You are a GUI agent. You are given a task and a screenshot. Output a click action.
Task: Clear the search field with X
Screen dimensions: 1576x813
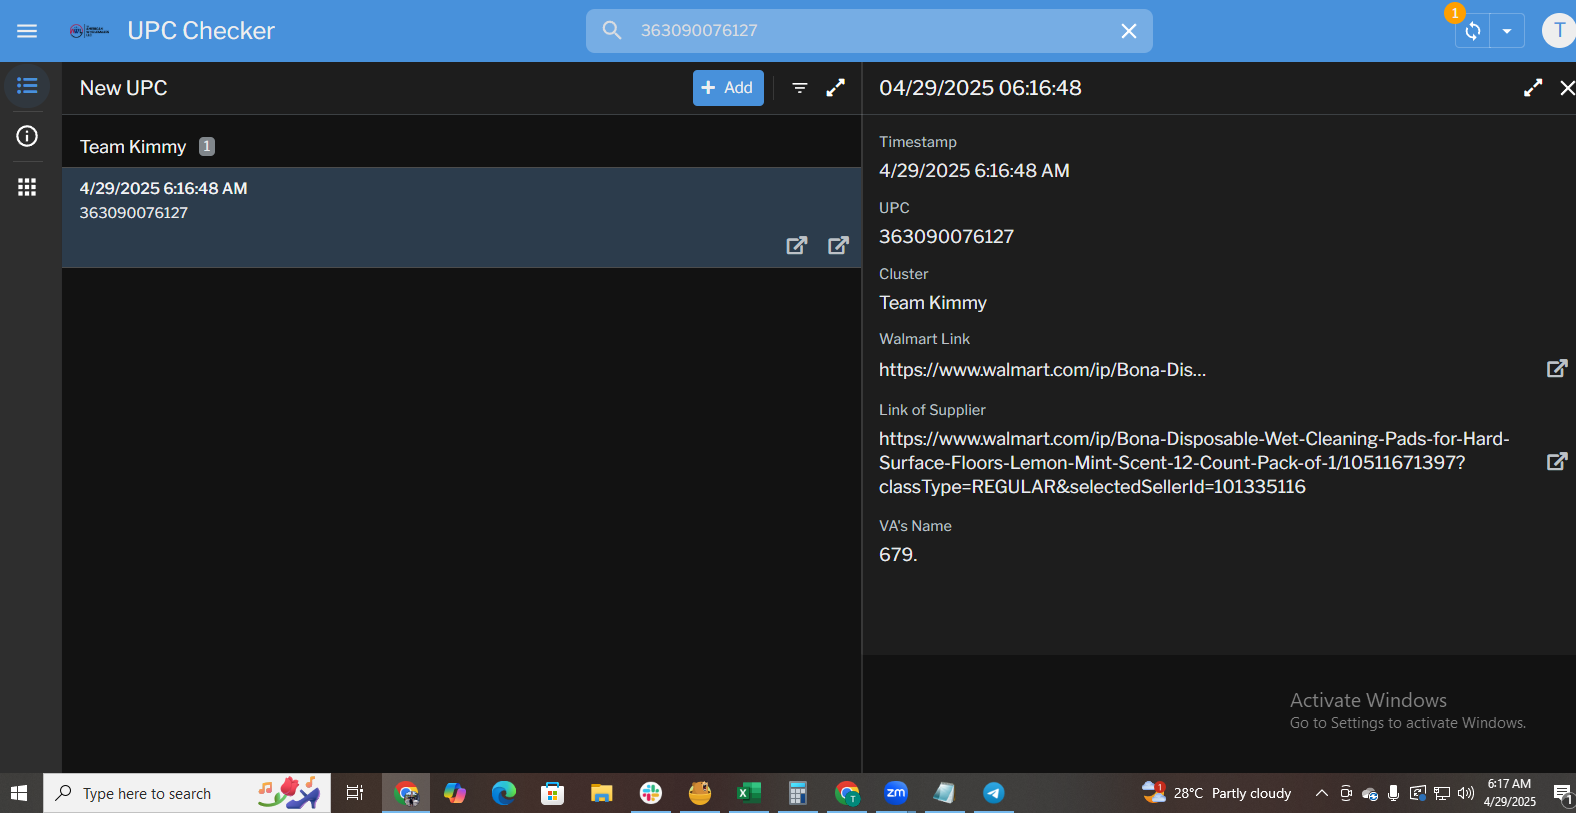click(1129, 31)
